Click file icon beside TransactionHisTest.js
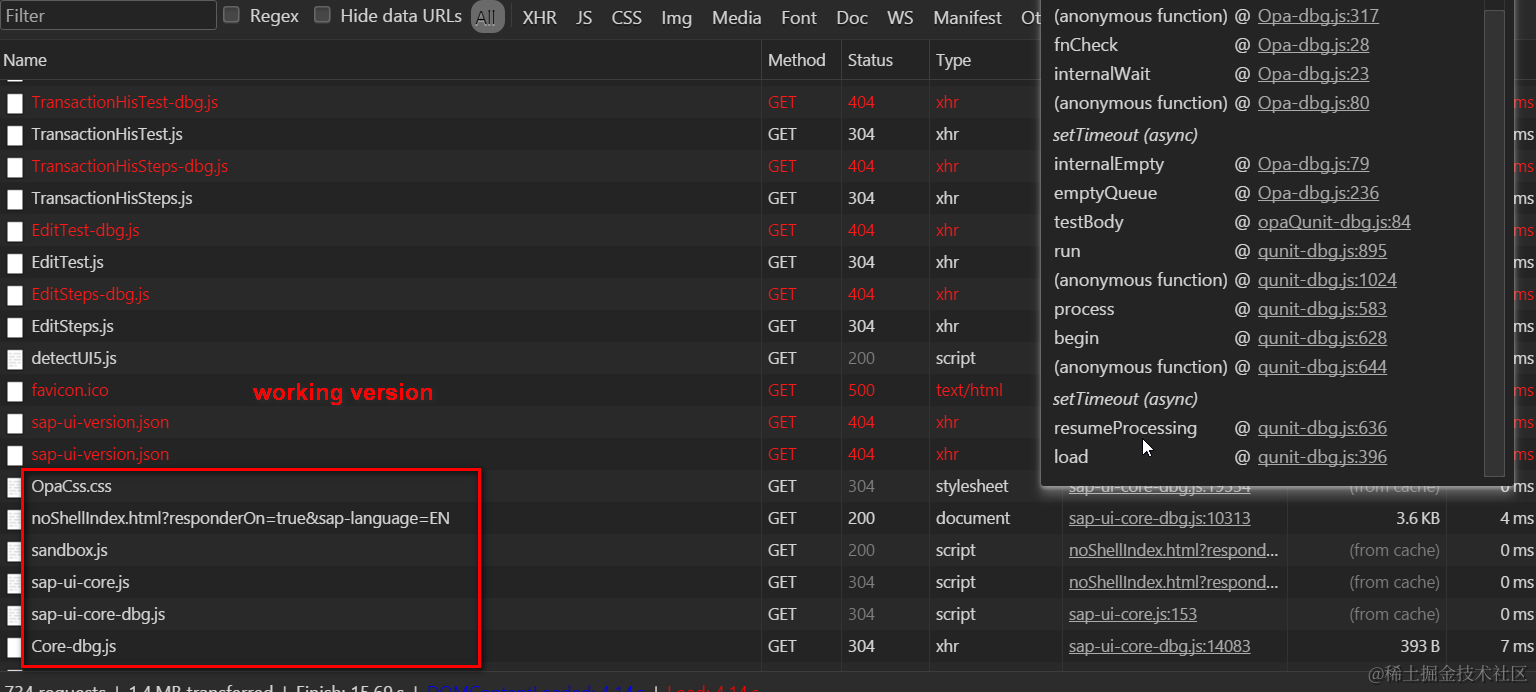 pyautogui.click(x=15, y=135)
